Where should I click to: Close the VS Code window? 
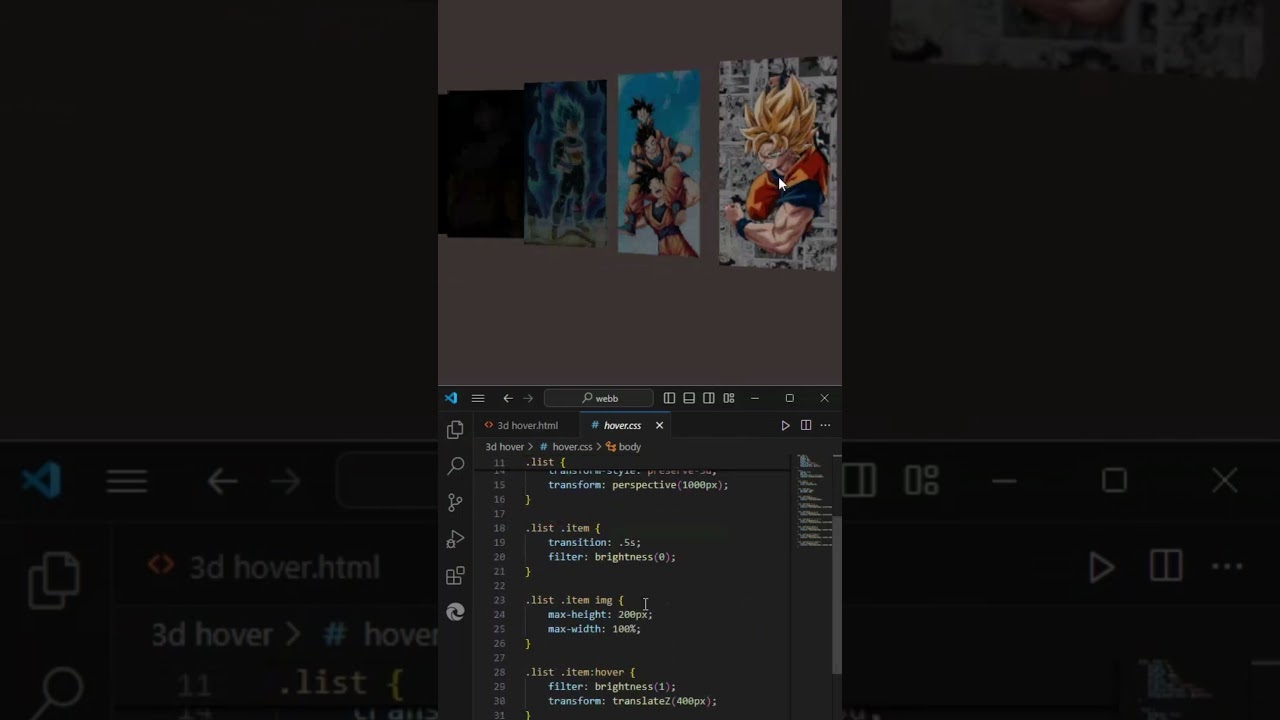coord(824,398)
